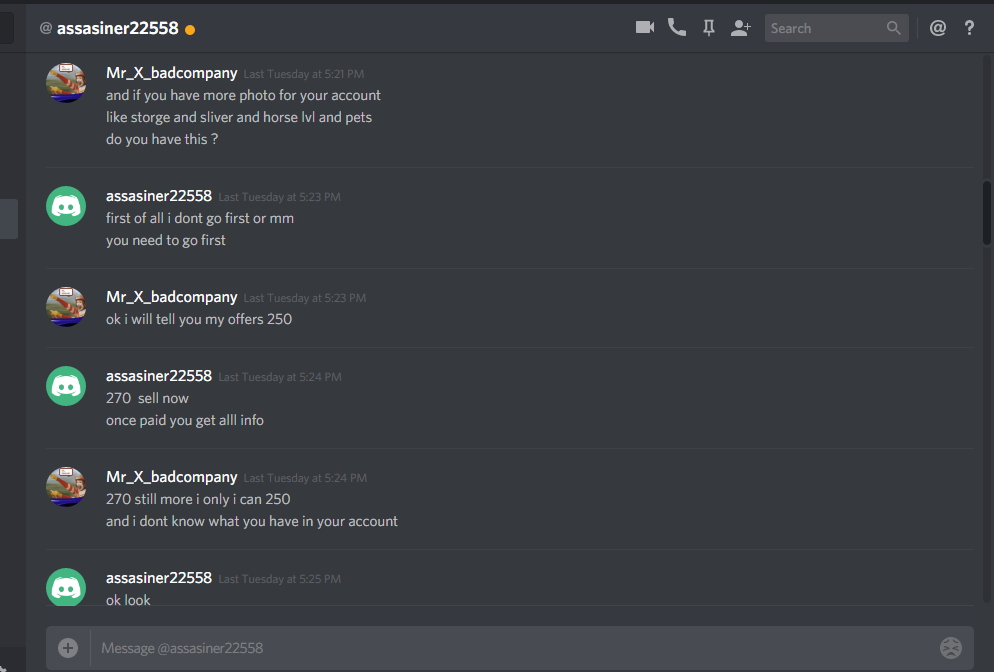Image resolution: width=994 pixels, height=672 pixels.
Task: Click assasiner22558 username at 5:25 PM message
Action: (x=158, y=578)
